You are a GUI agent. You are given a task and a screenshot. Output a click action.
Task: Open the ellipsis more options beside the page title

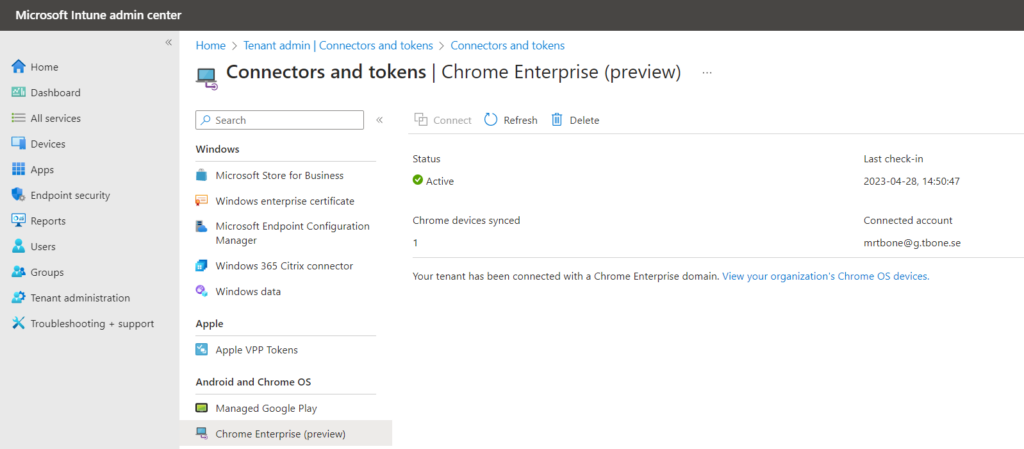707,72
